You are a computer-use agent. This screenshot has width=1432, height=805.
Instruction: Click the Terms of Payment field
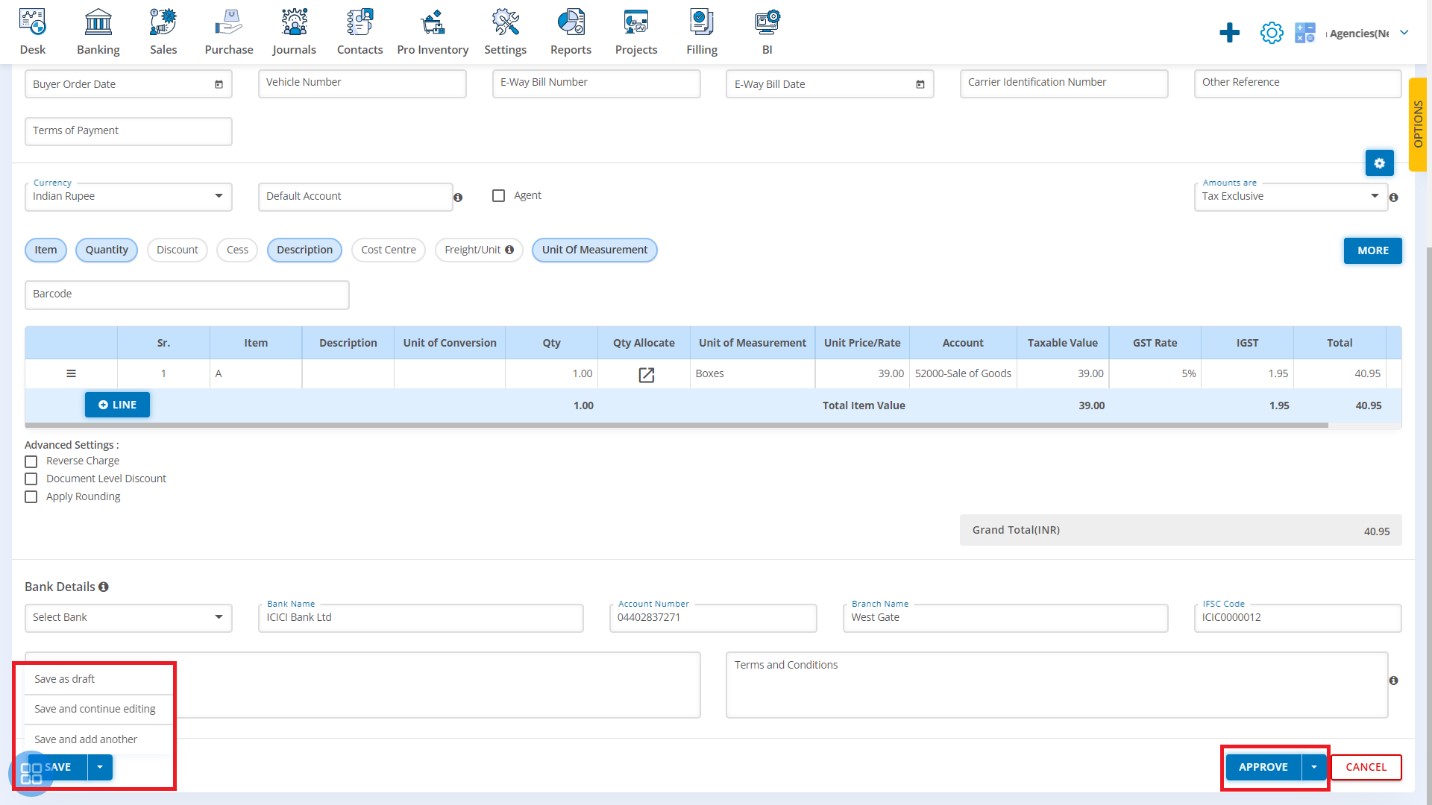click(x=128, y=131)
